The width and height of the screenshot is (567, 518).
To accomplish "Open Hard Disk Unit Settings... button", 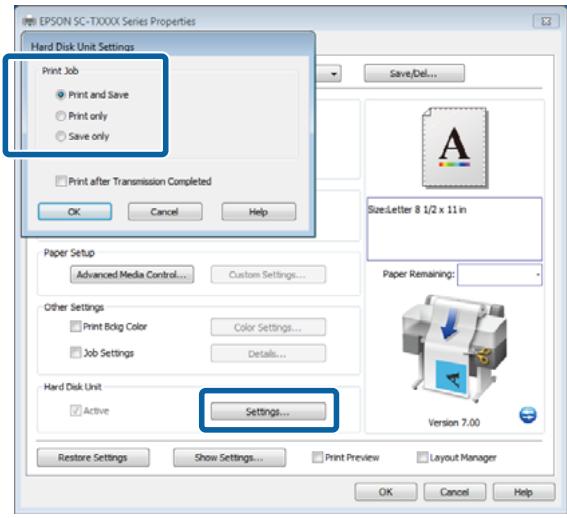I will tap(268, 412).
